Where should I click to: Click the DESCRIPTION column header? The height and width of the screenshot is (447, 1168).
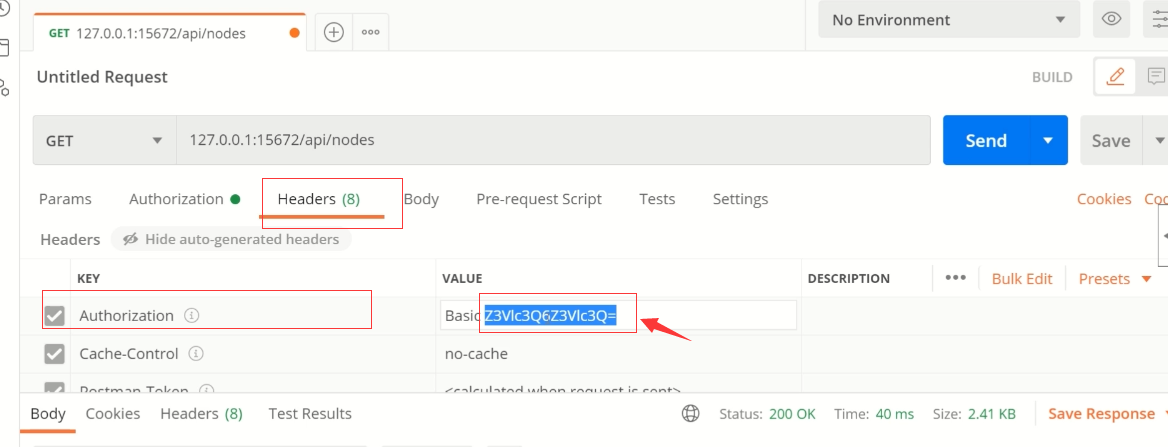(848, 279)
